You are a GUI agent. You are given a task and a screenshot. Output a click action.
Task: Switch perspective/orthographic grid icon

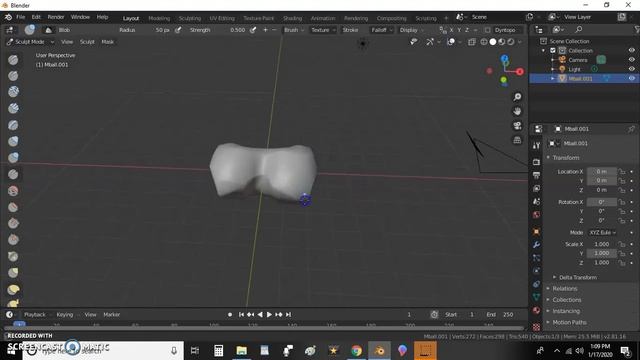(517, 140)
